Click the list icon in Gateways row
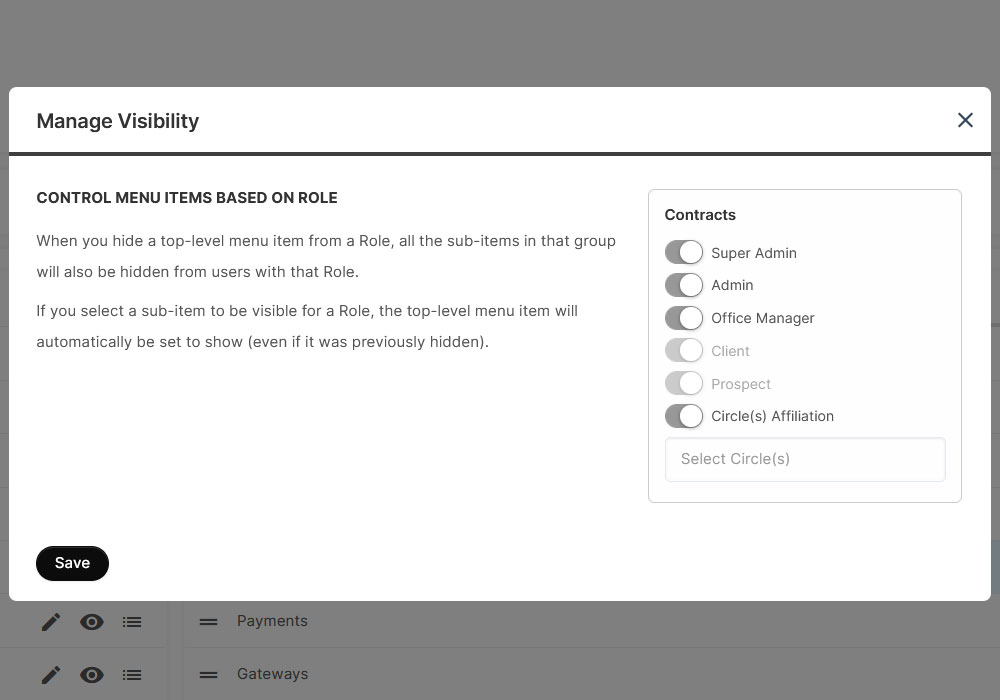This screenshot has height=700, width=1000. (132, 675)
